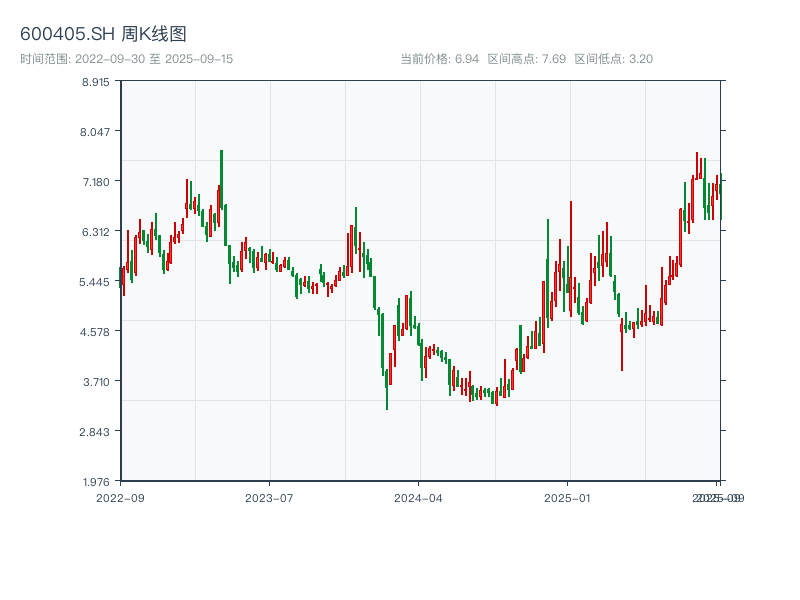
Task: Click the last green candle at the chart's right edge
Action: (721, 196)
